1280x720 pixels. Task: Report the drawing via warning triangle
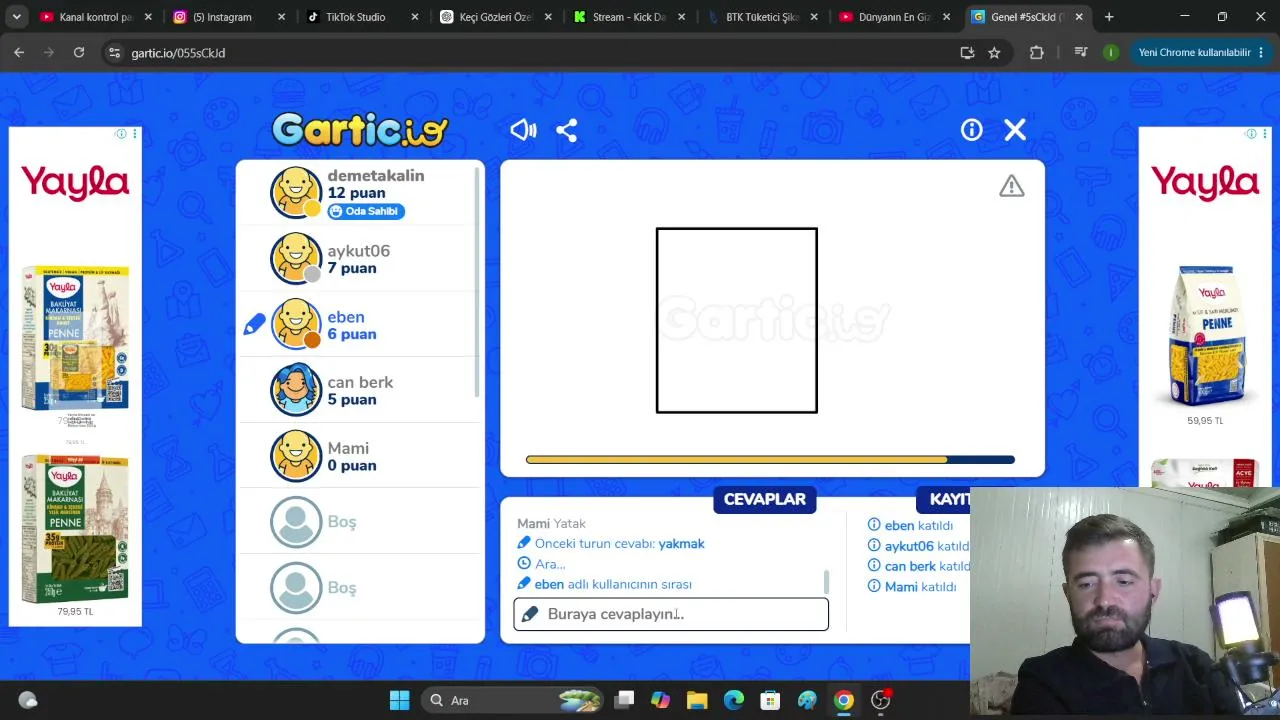pyautogui.click(x=1012, y=186)
